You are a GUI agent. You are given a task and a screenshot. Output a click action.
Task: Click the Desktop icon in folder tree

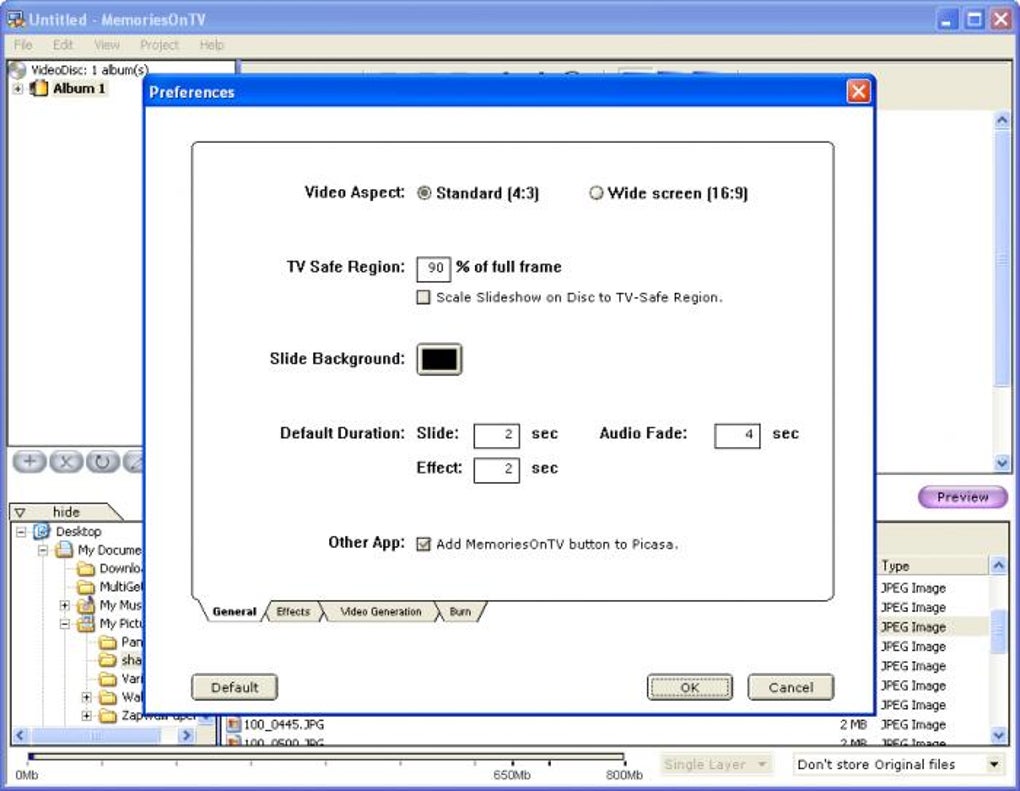point(42,531)
